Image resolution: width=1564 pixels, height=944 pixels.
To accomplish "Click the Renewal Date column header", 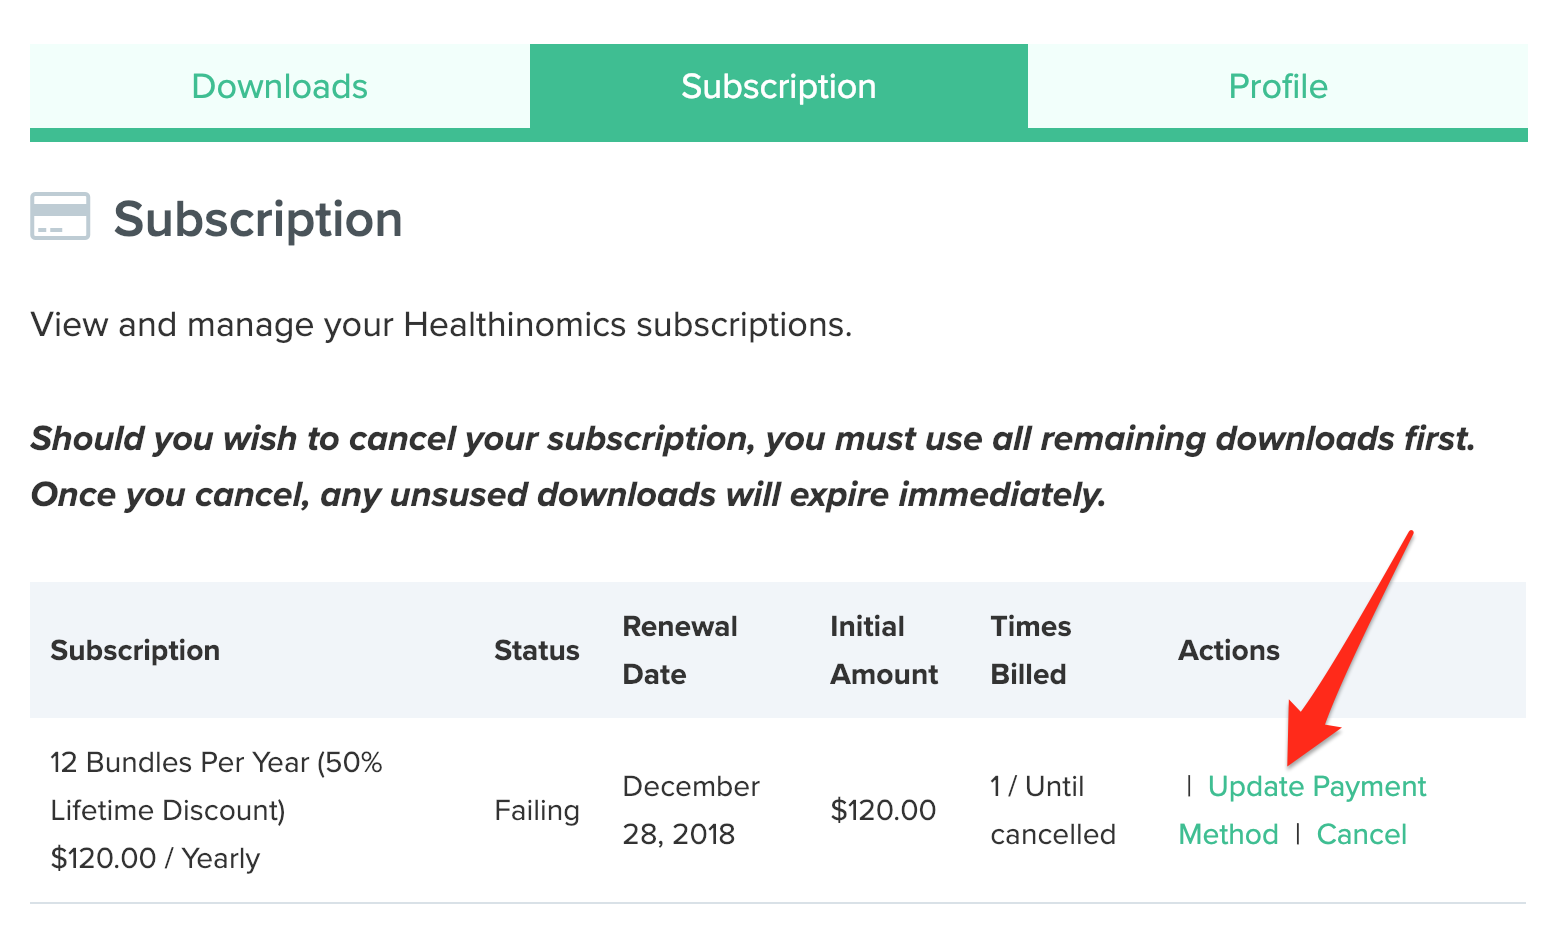I will pyautogui.click(x=679, y=650).
